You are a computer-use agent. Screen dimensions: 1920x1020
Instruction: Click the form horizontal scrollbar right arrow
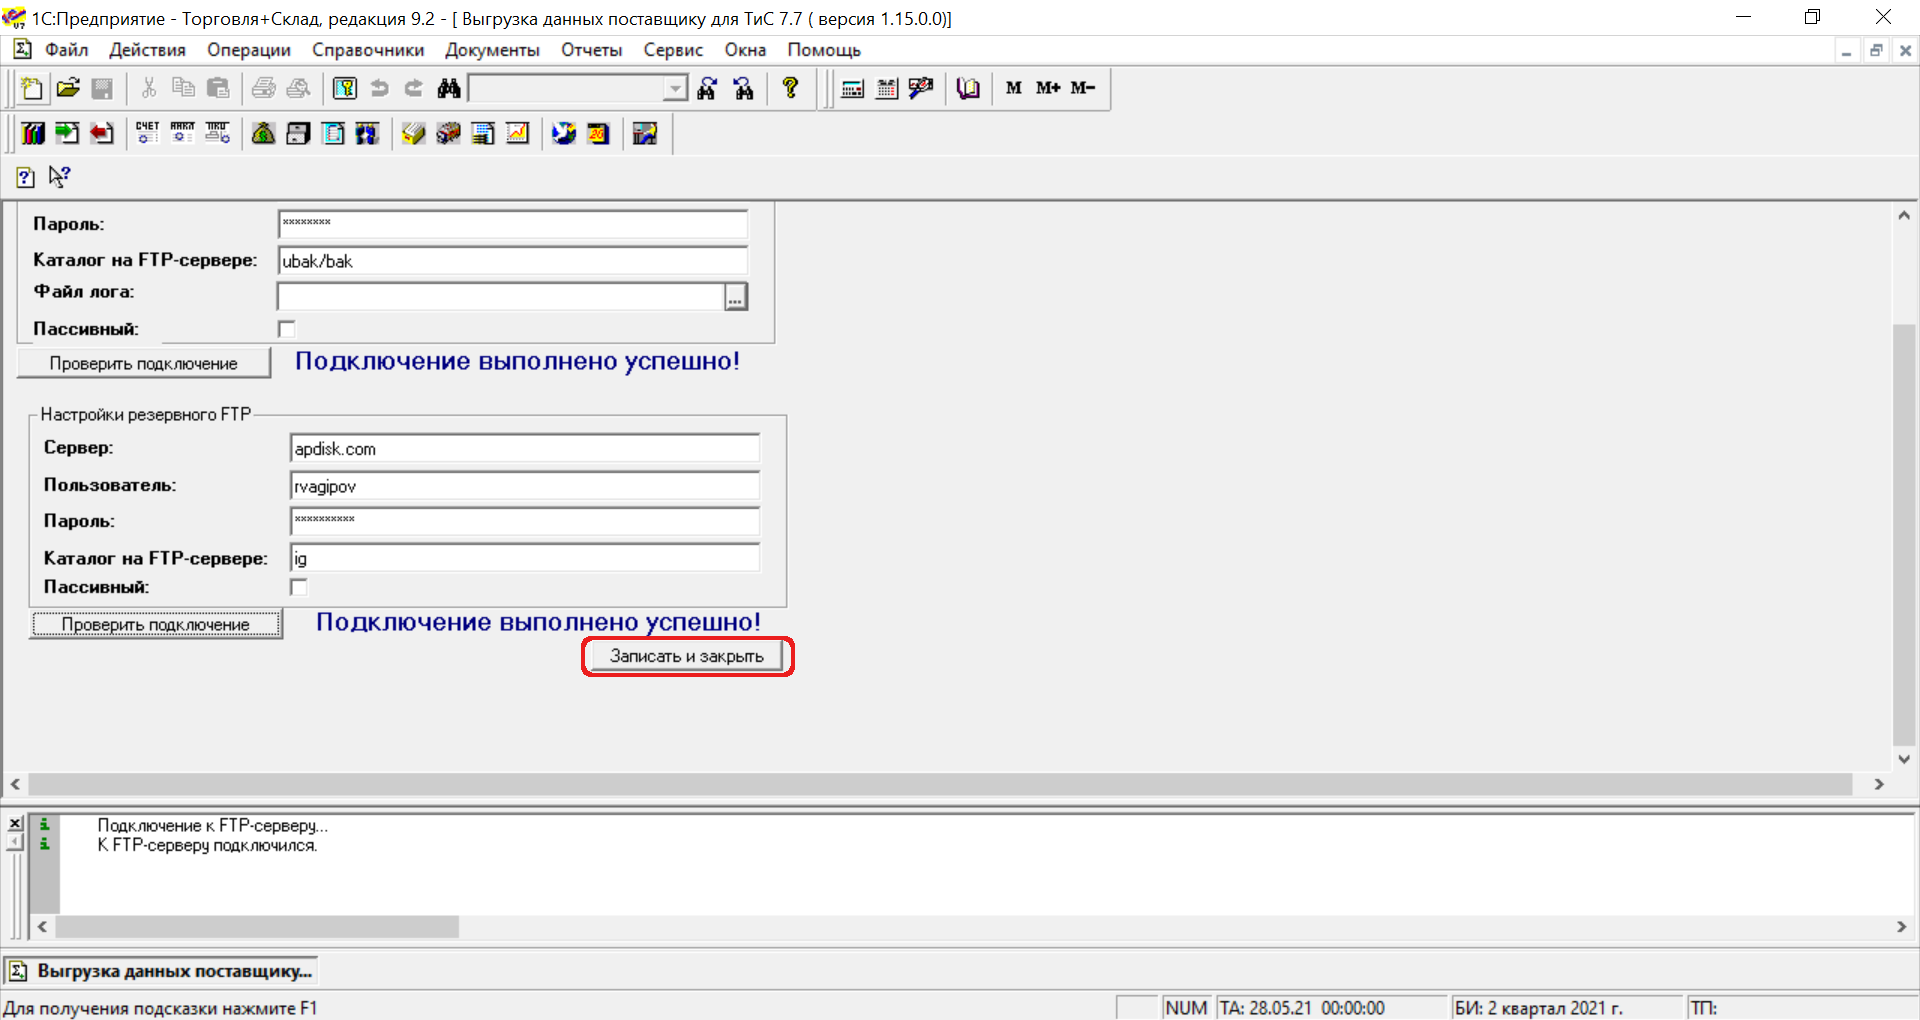coord(1879,784)
